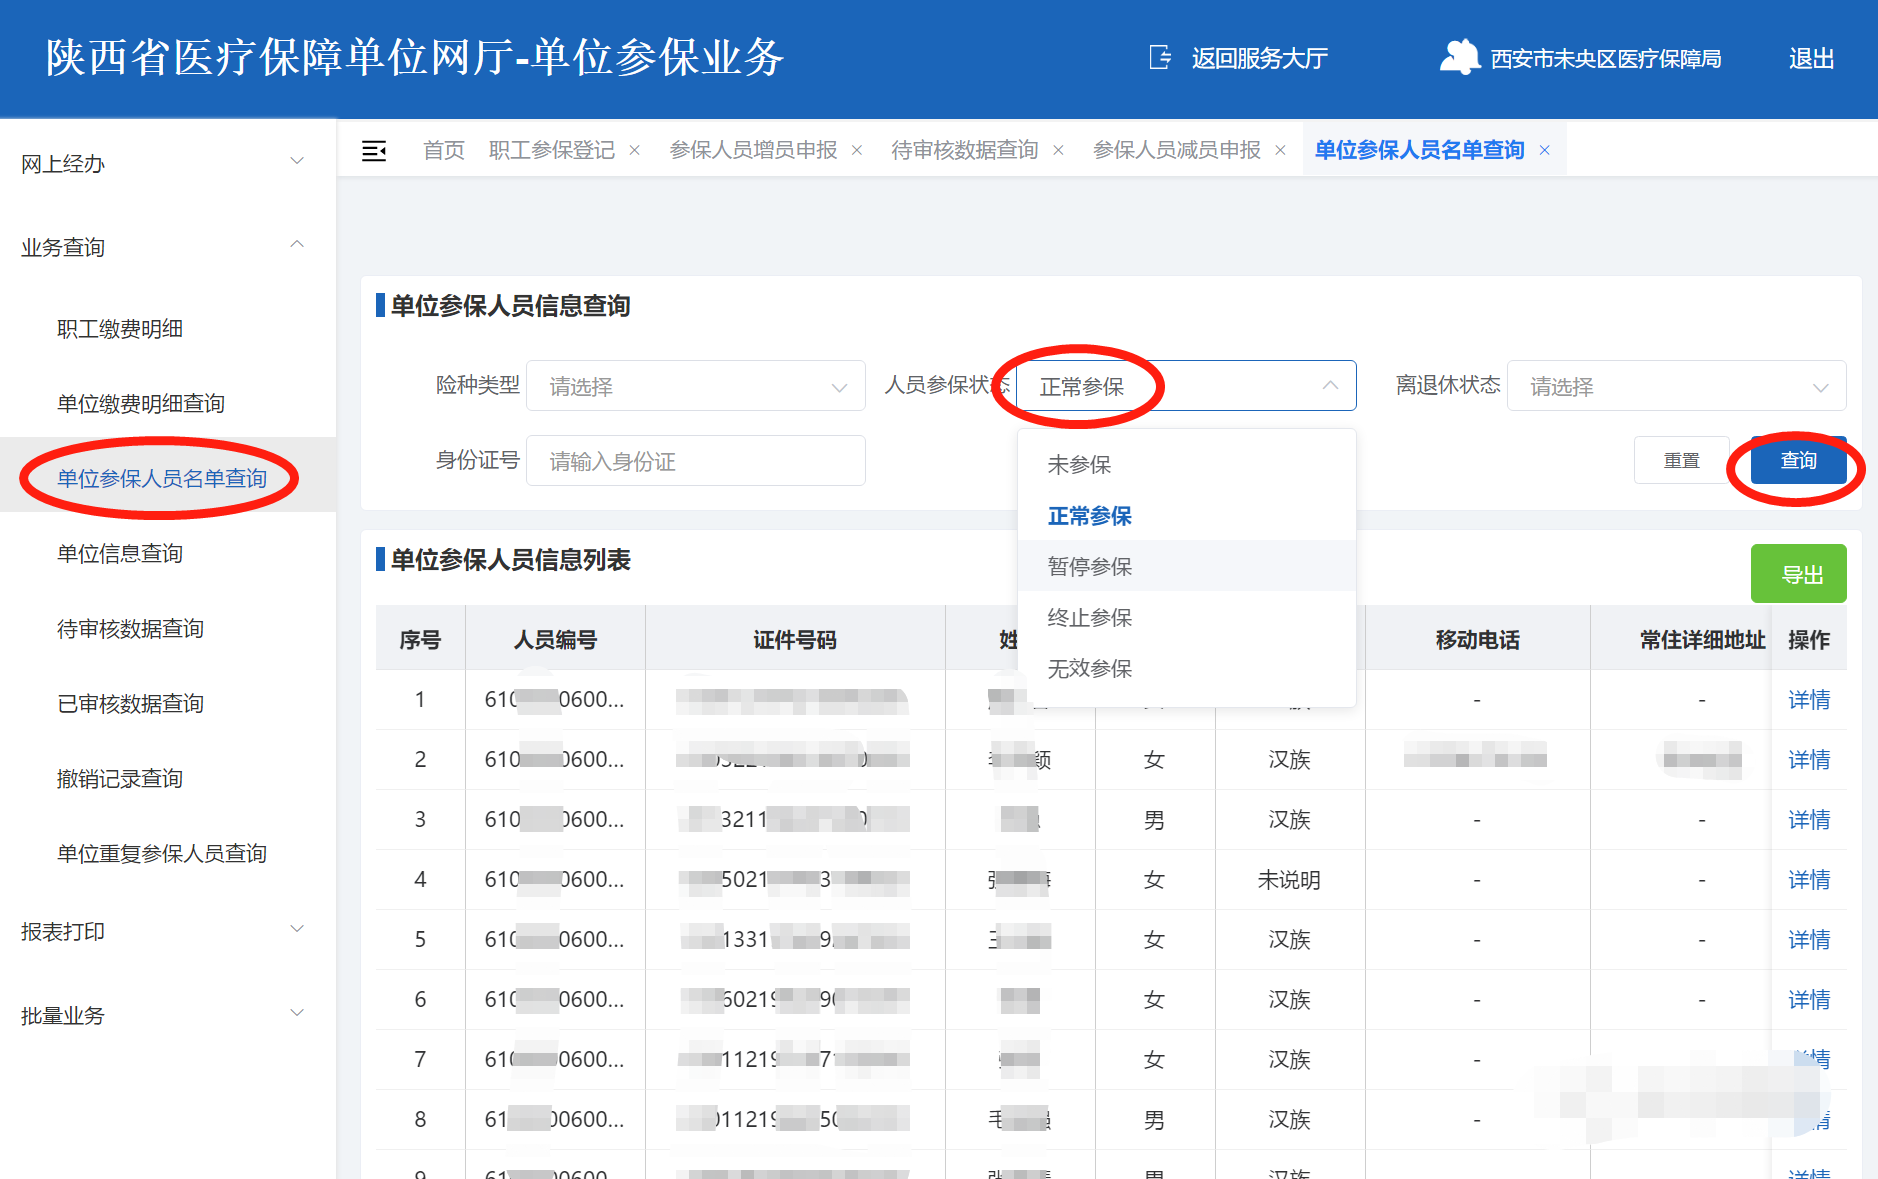This screenshot has width=1878, height=1179.
Task: Open the 险种类型 dropdown
Action: 695,386
